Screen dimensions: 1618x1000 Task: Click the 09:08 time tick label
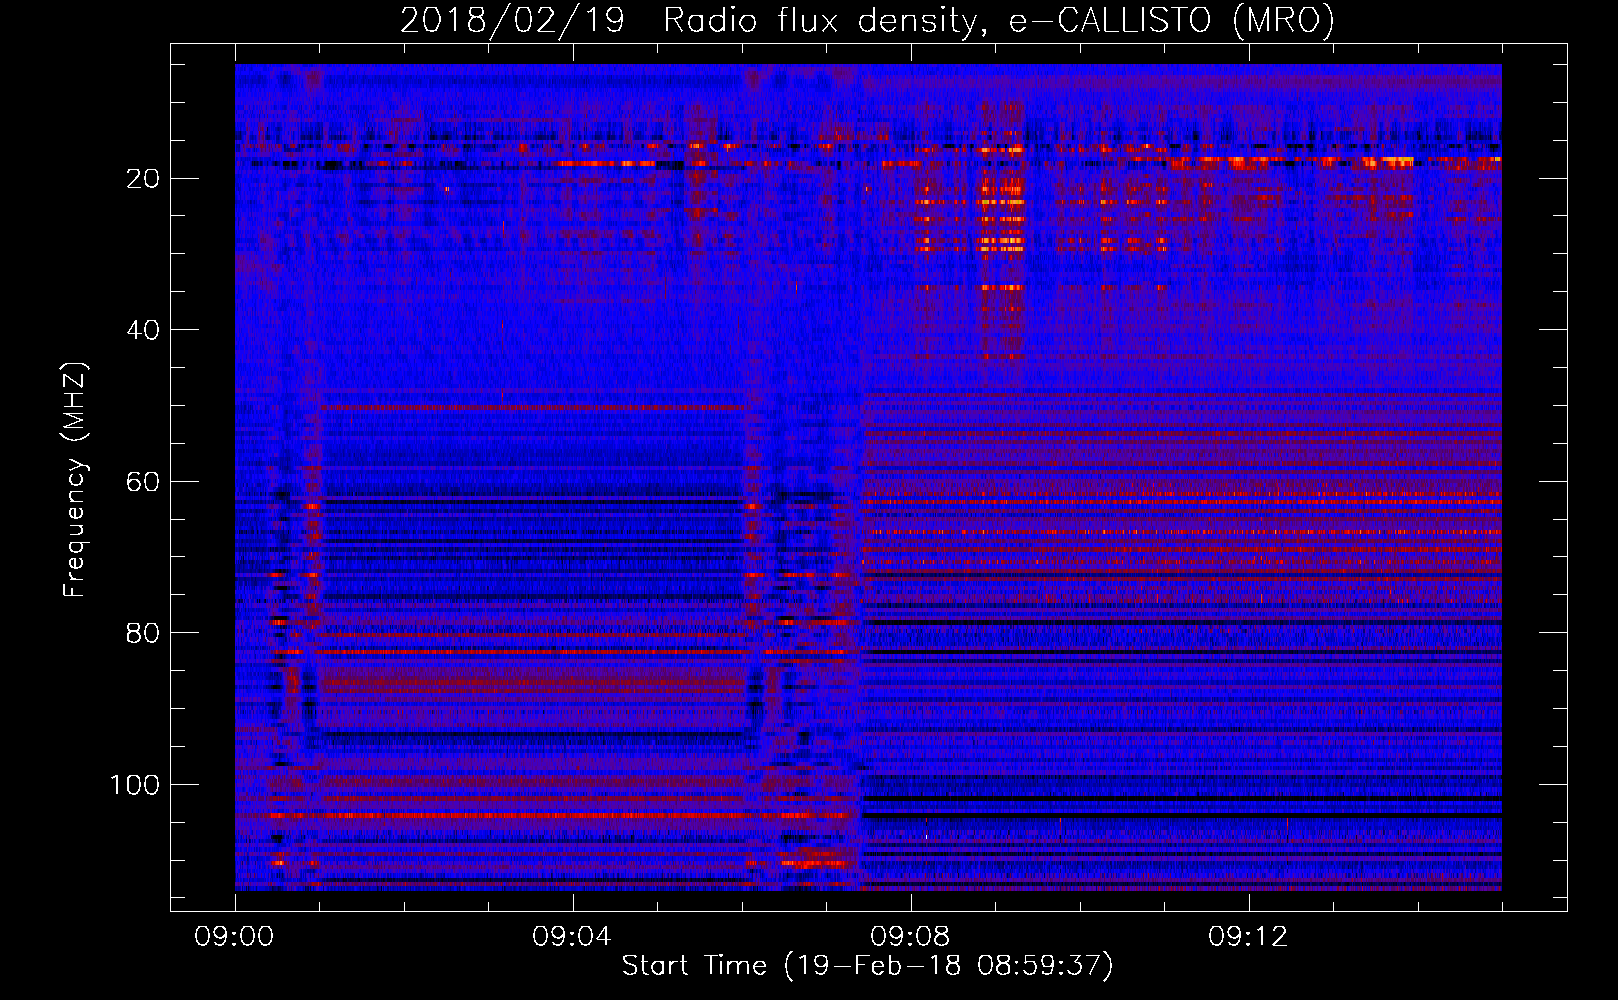tap(910, 937)
